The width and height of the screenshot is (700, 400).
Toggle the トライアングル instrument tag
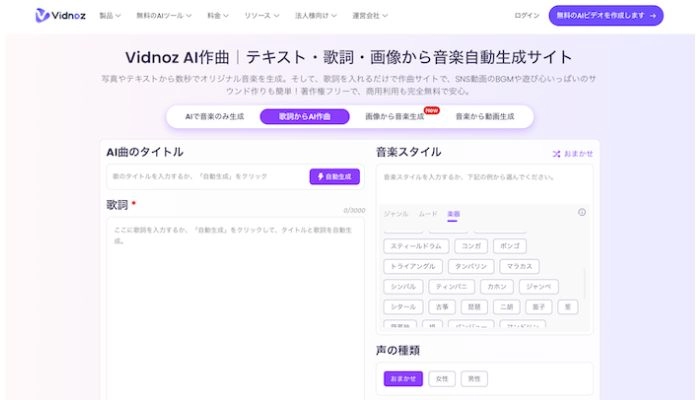tap(412, 267)
